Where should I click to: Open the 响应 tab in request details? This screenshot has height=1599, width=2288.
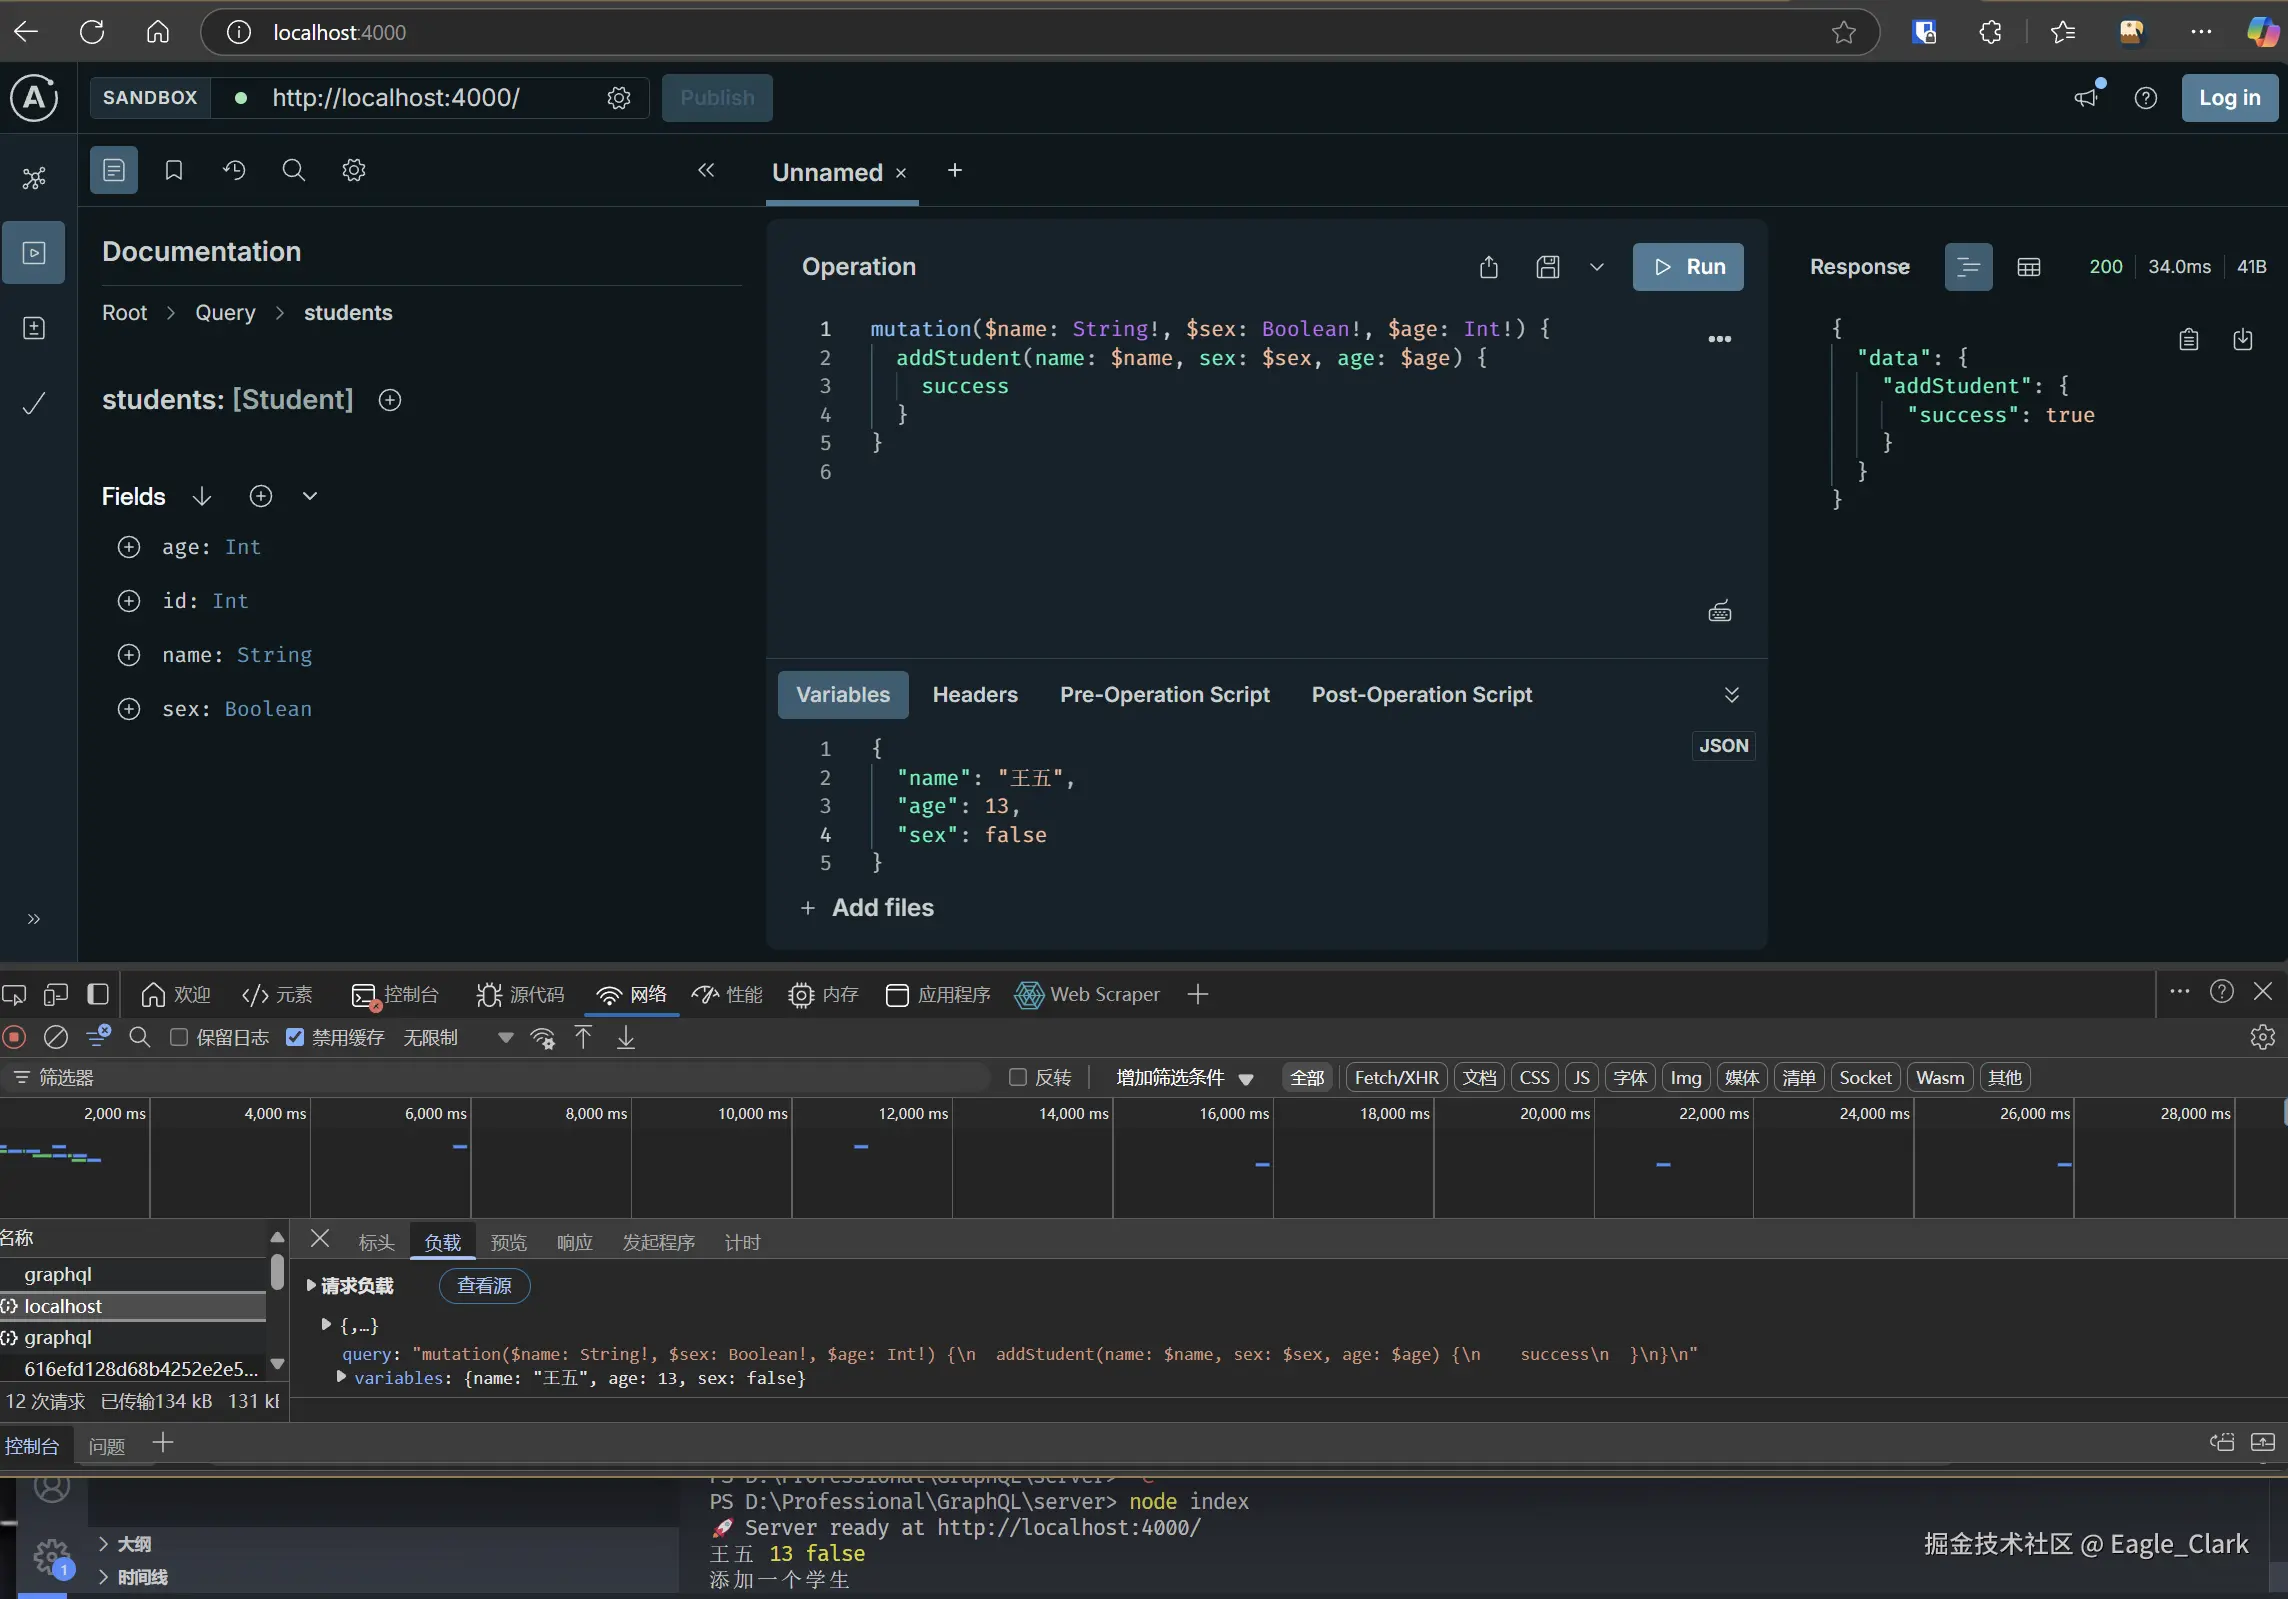point(574,1242)
